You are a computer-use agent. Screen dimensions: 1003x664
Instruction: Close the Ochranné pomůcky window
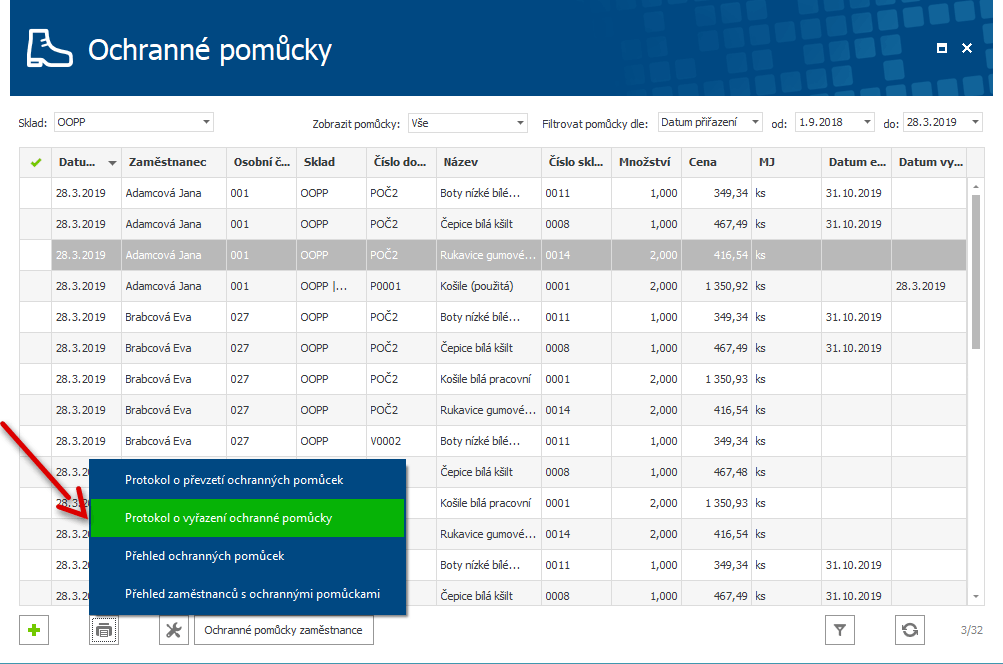click(967, 48)
